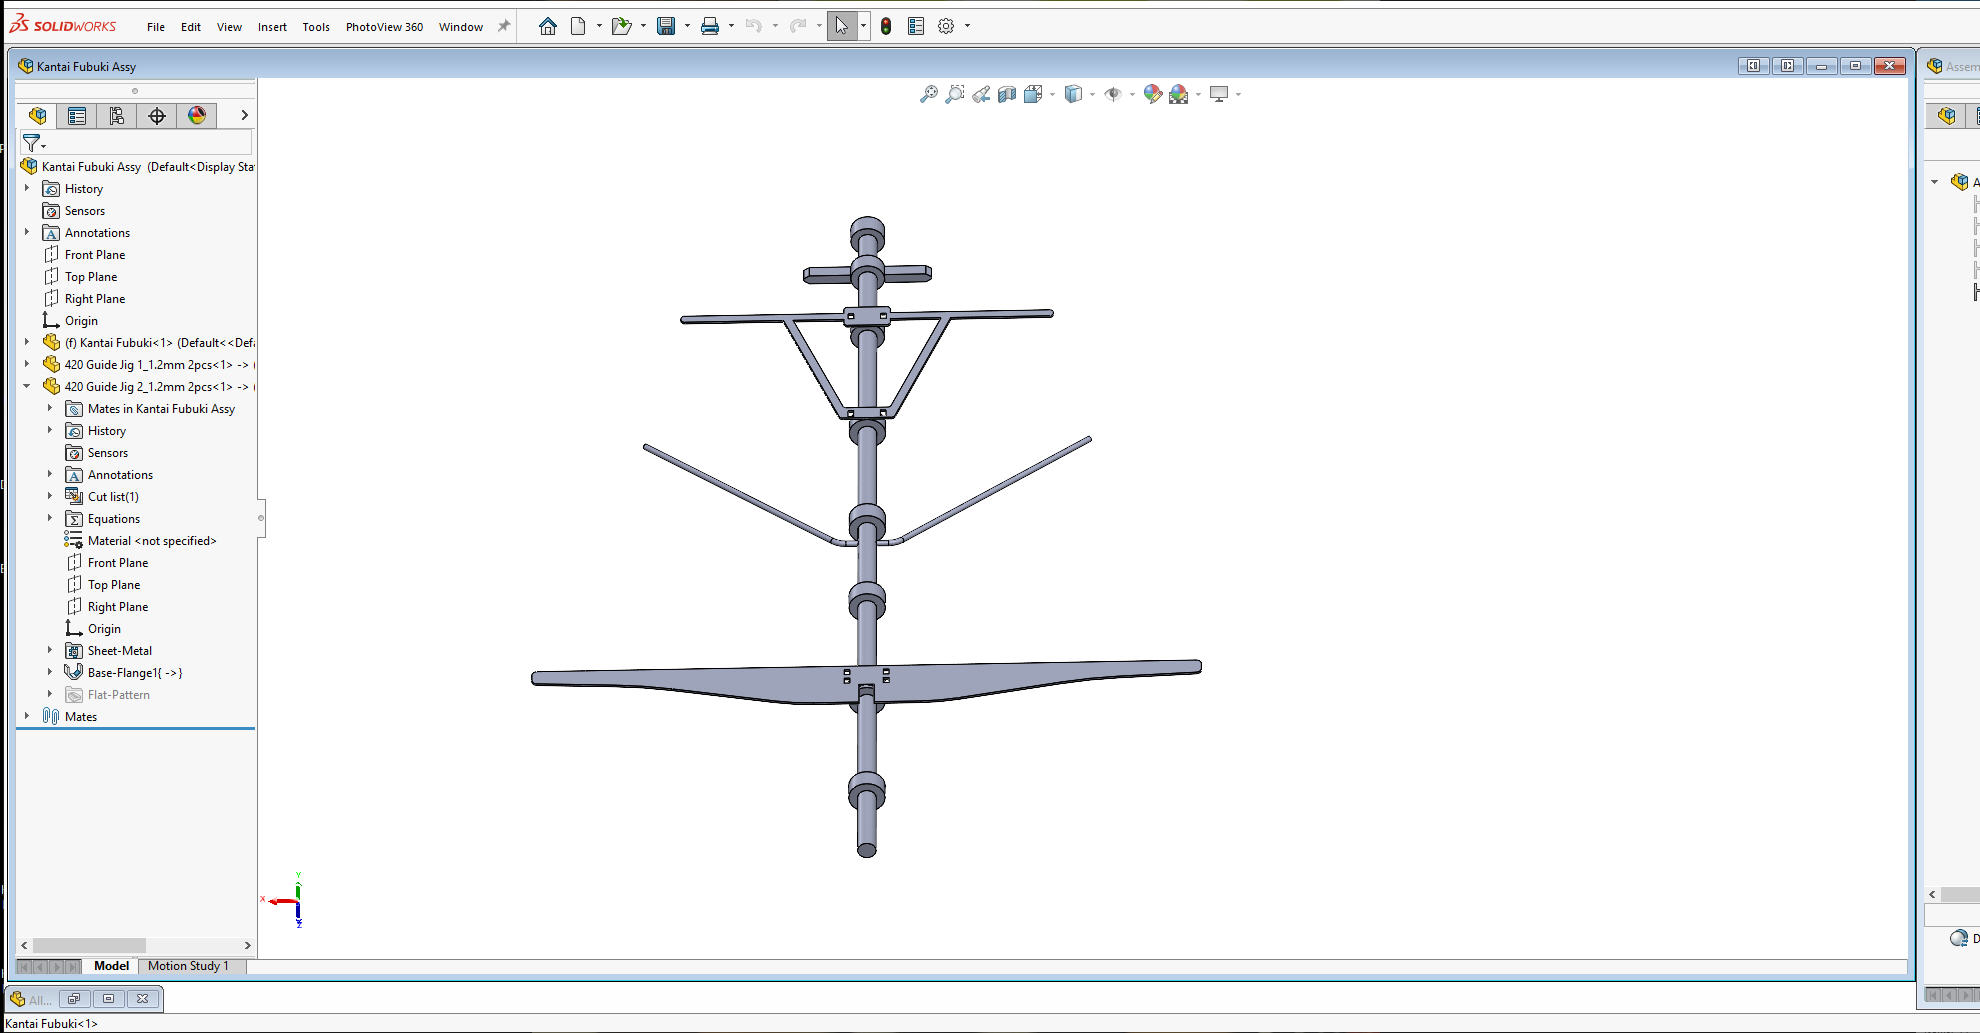Return to the Previous View
Image resolution: width=1980 pixels, height=1033 pixels.
pyautogui.click(x=981, y=94)
